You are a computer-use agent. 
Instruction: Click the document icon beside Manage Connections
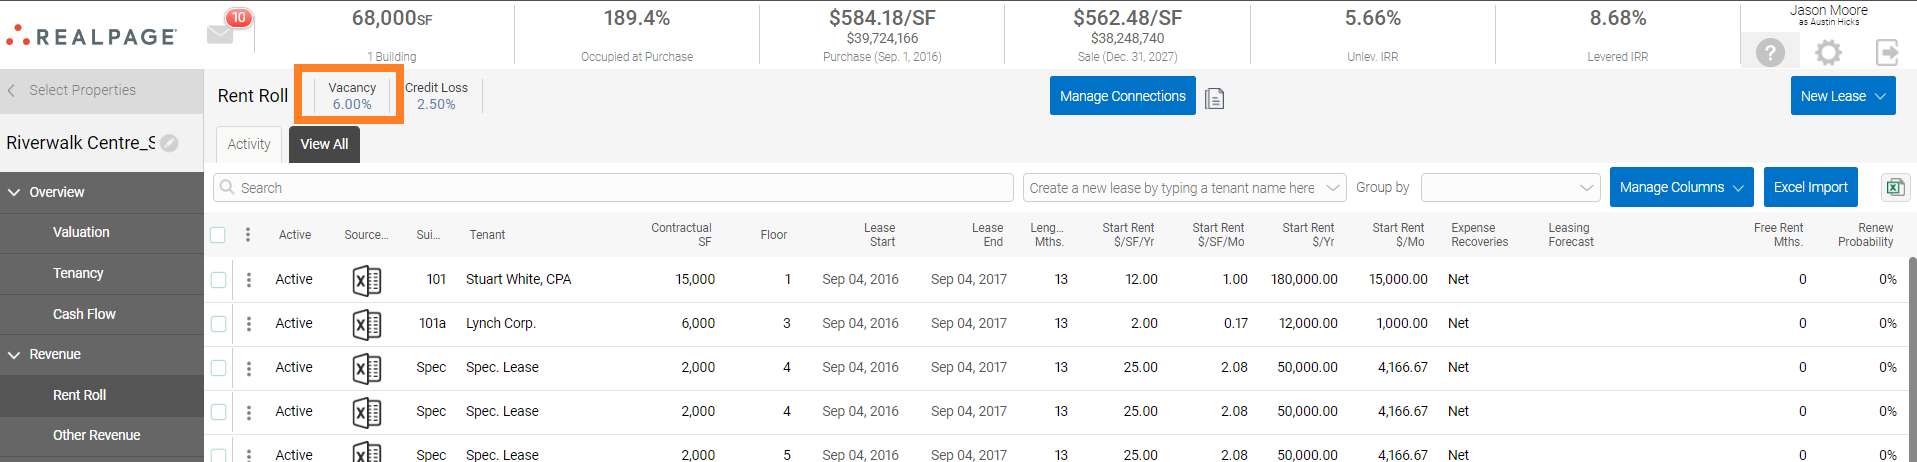pos(1215,98)
